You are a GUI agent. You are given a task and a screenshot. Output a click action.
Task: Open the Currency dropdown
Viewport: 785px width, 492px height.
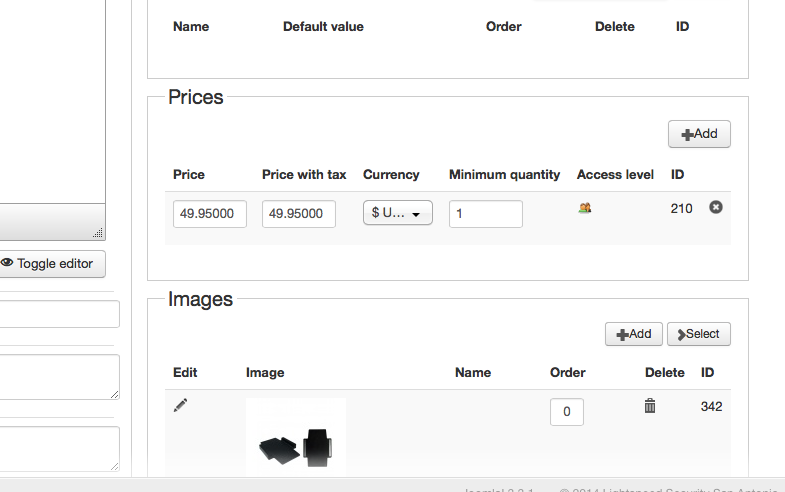[x=398, y=213]
